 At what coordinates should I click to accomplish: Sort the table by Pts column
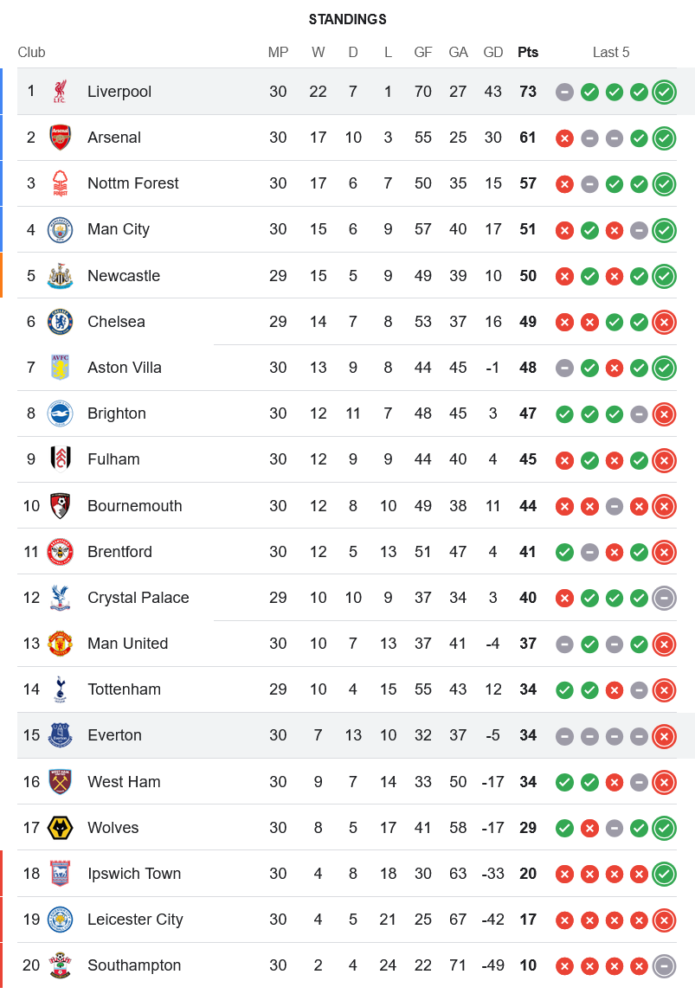tap(527, 52)
